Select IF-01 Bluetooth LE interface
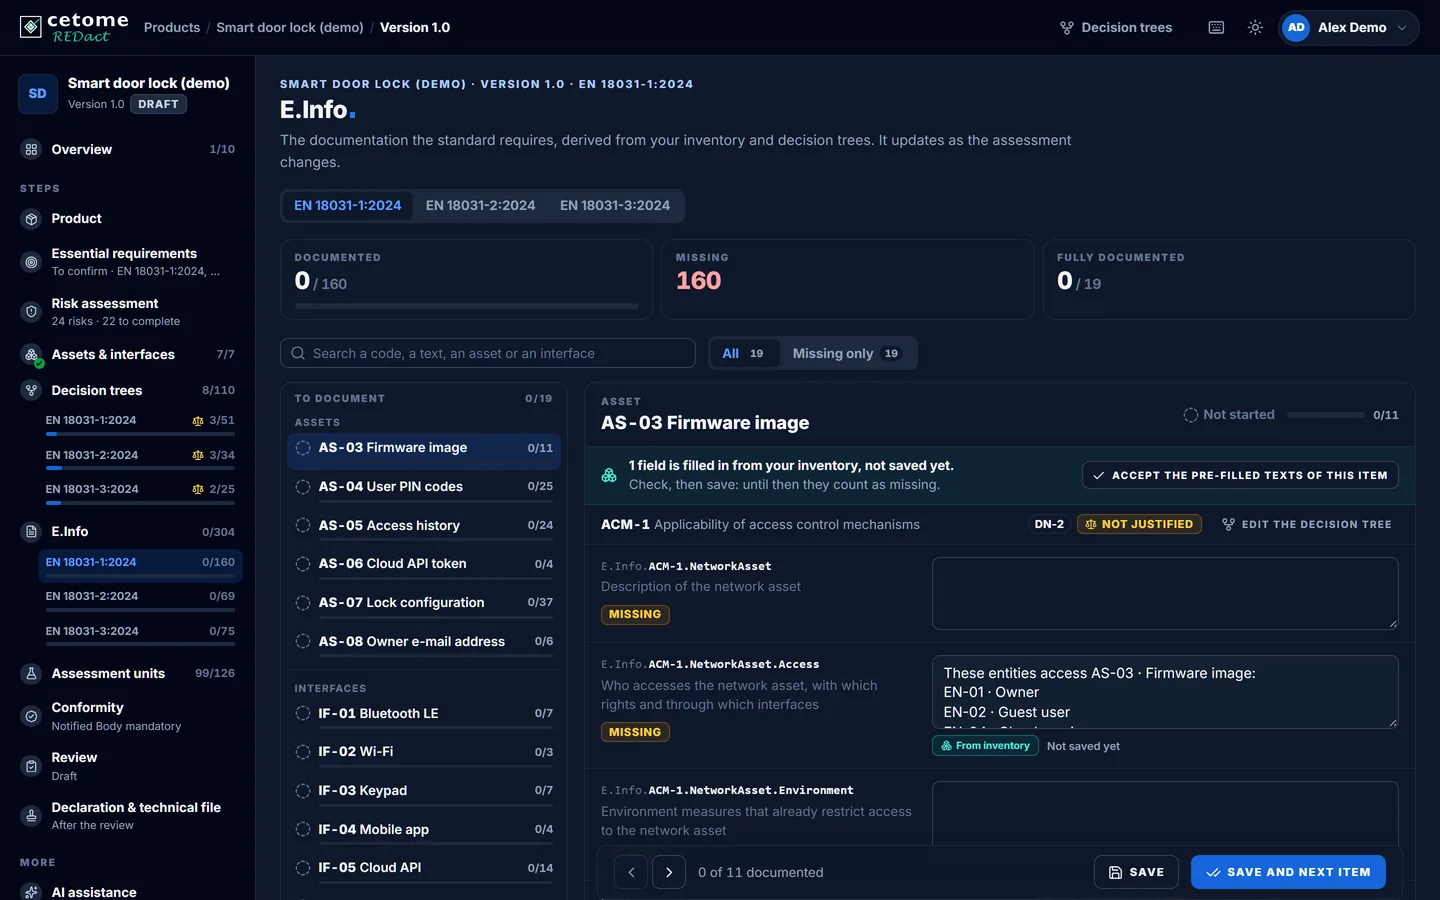This screenshot has width=1440, height=900. (x=424, y=714)
